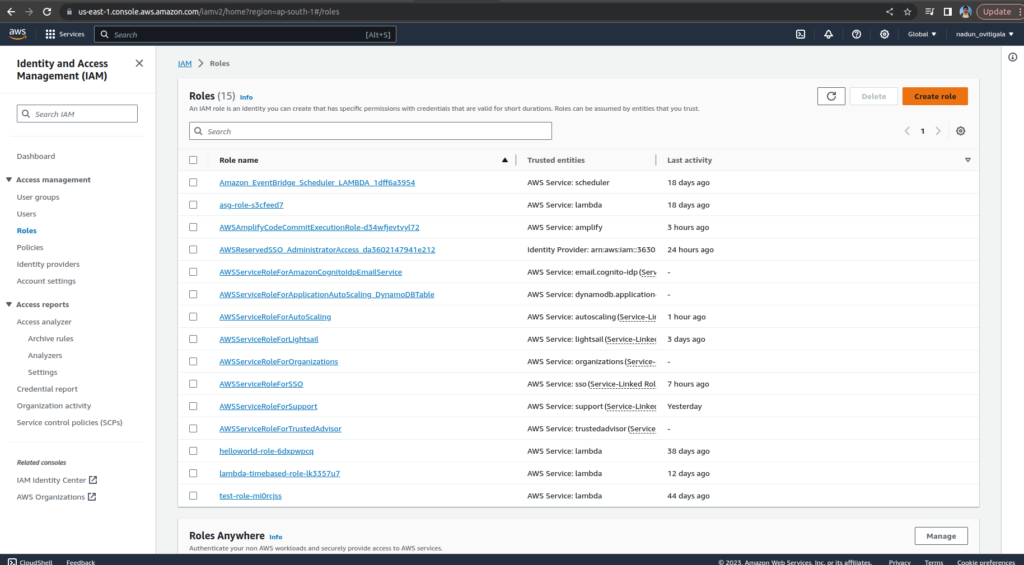Click the Manage button for Roles Anywhere

click(x=941, y=536)
